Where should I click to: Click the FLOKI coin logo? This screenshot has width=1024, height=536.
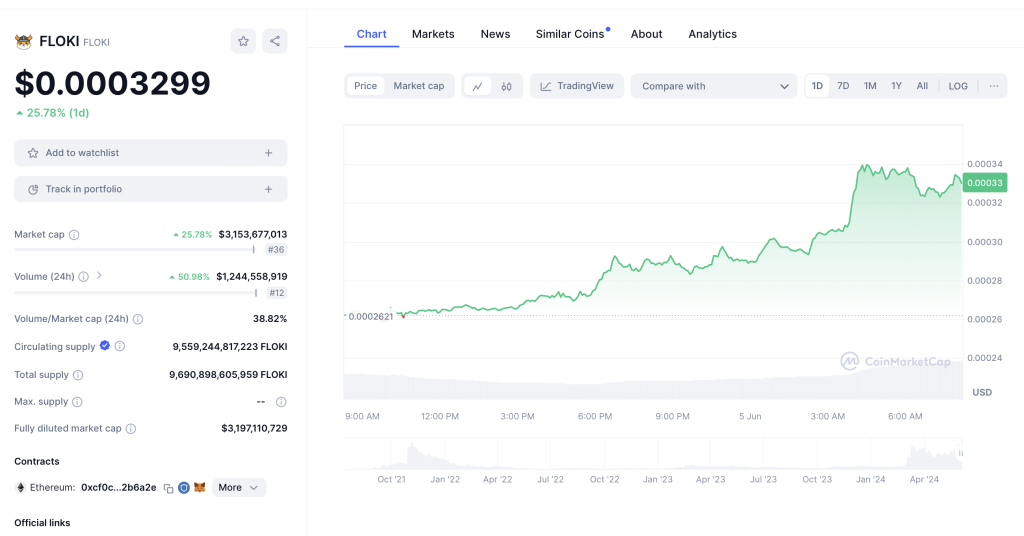point(24,42)
